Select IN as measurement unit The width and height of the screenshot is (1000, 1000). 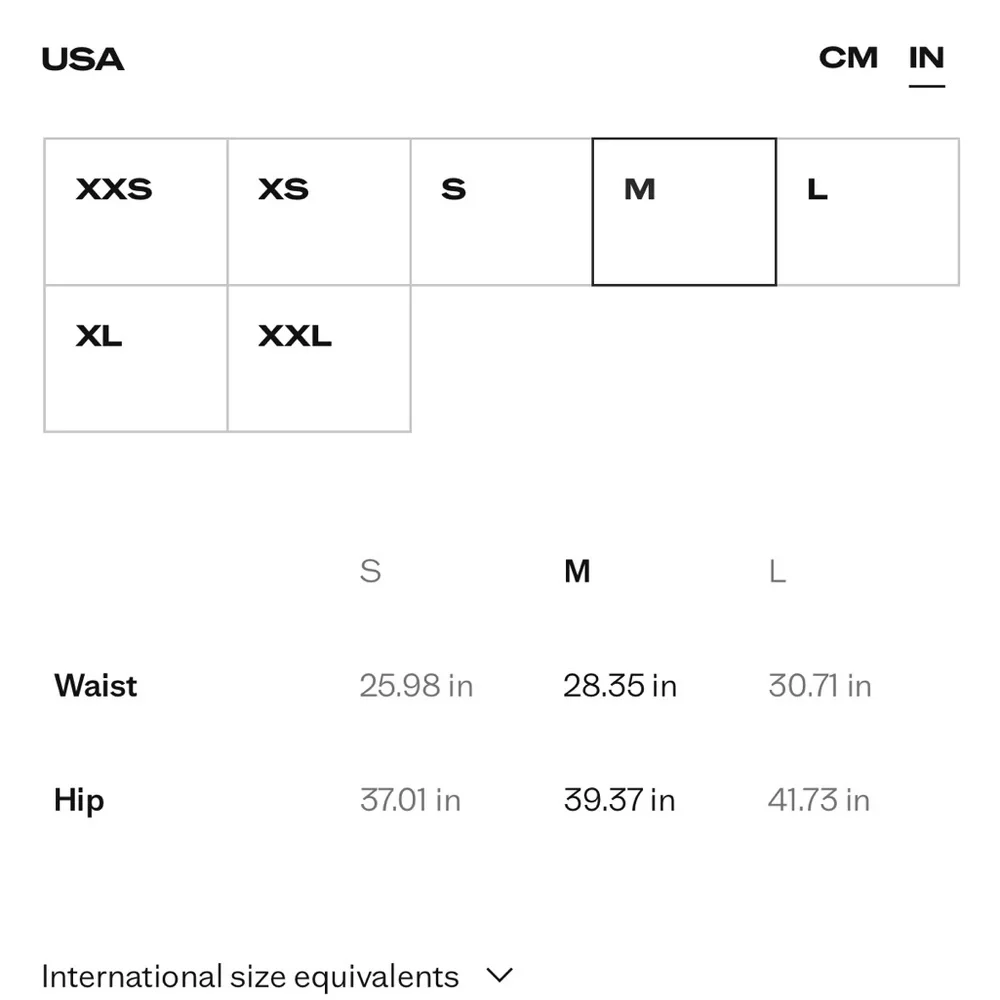tap(926, 58)
